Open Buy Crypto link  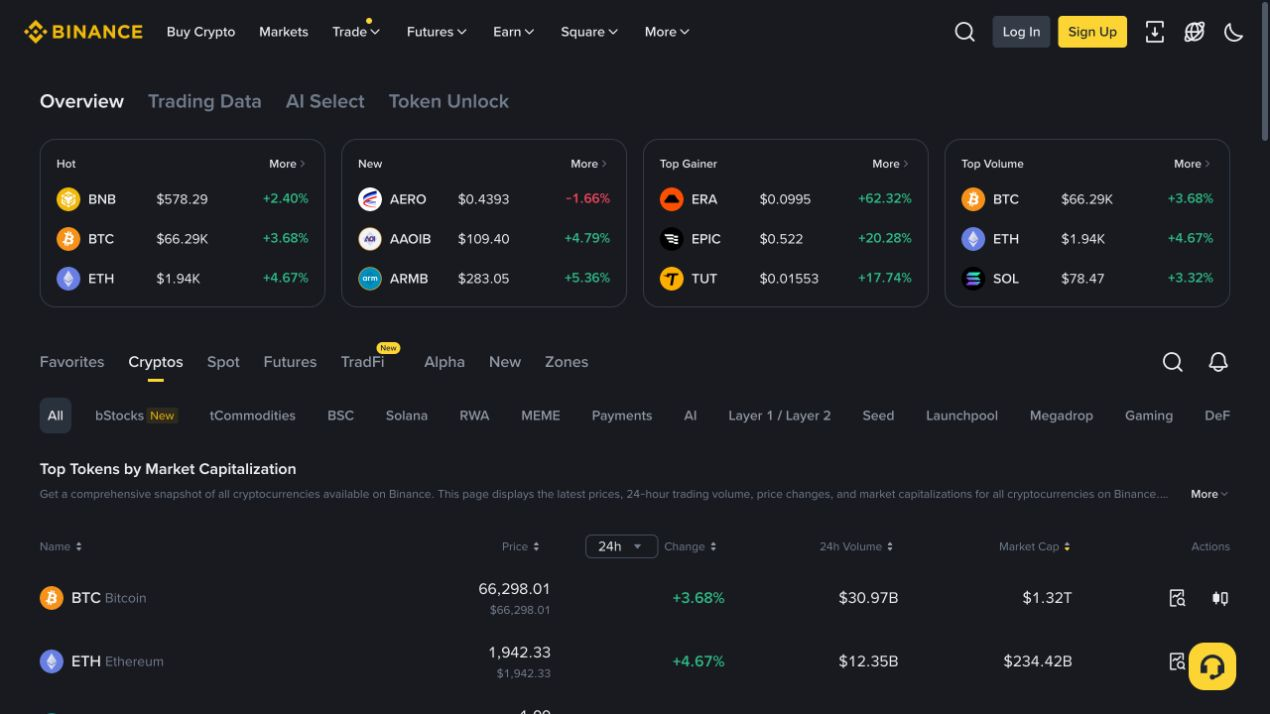point(201,32)
